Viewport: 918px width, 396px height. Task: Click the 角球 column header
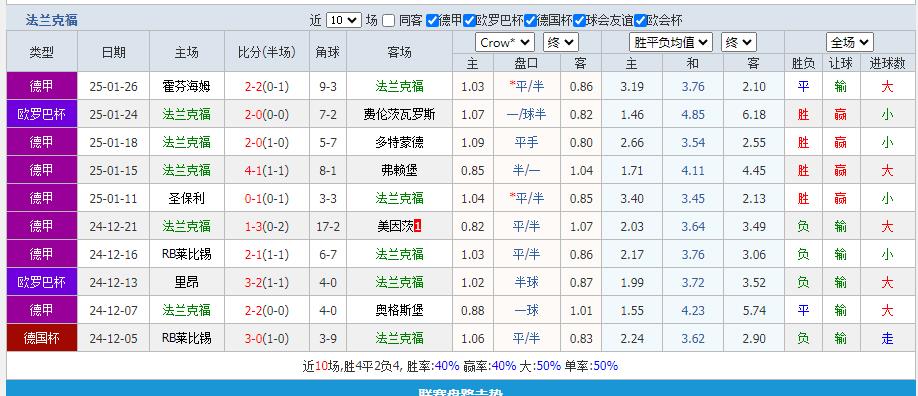coord(328,52)
